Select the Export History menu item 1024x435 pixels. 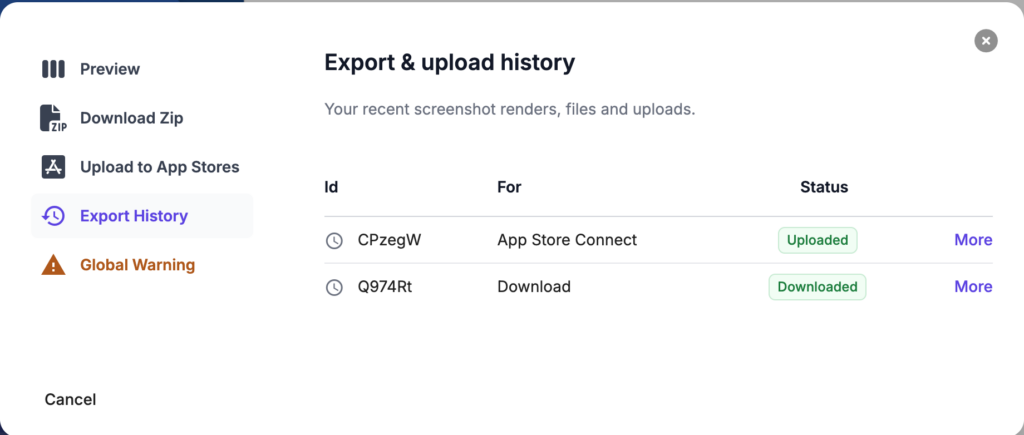pyautogui.click(x=134, y=216)
